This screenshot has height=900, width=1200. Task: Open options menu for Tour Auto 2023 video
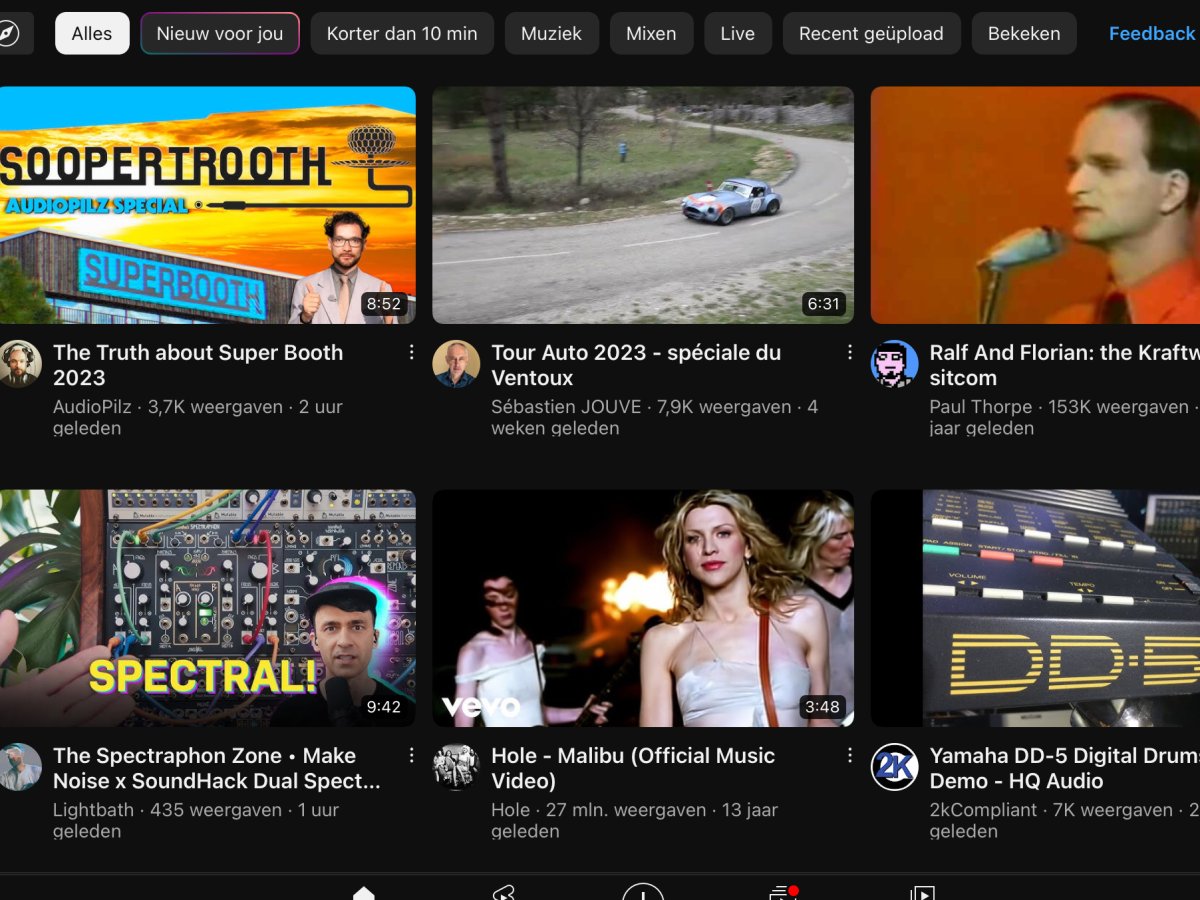(x=849, y=352)
